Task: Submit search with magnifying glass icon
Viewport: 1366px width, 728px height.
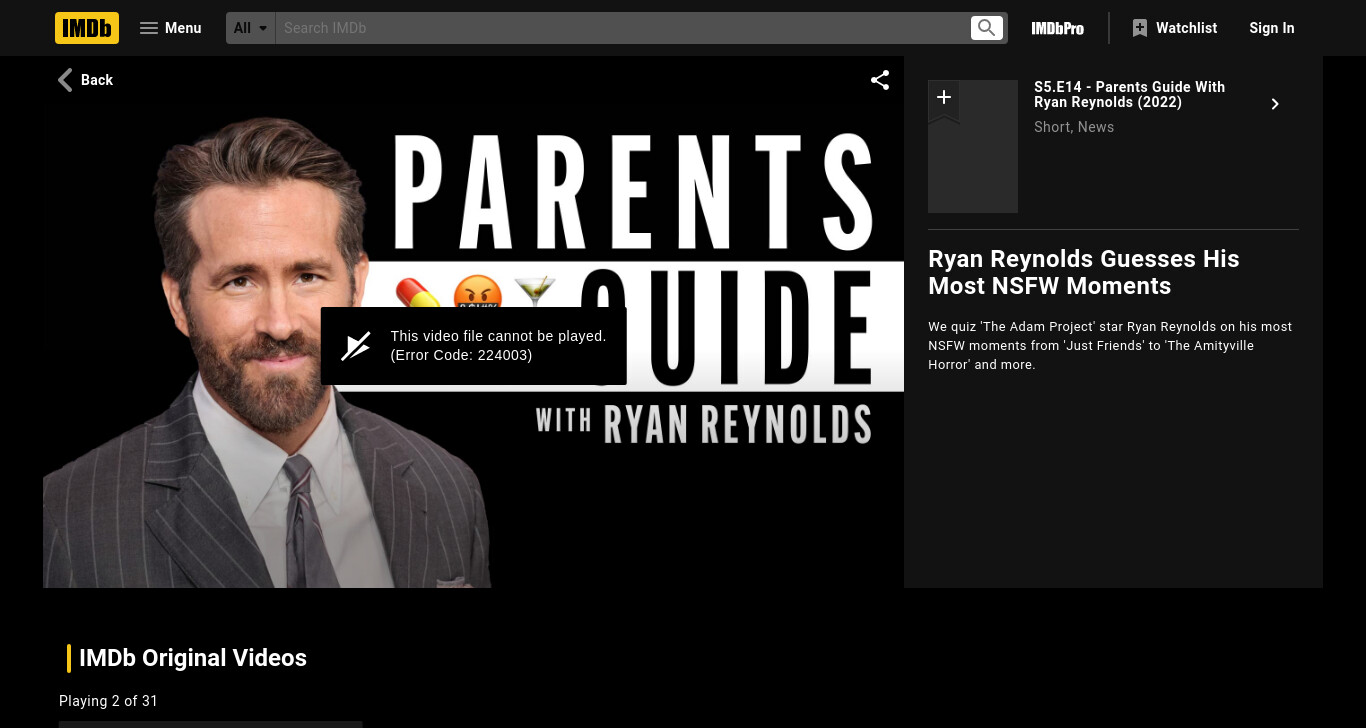Action: click(x=987, y=28)
